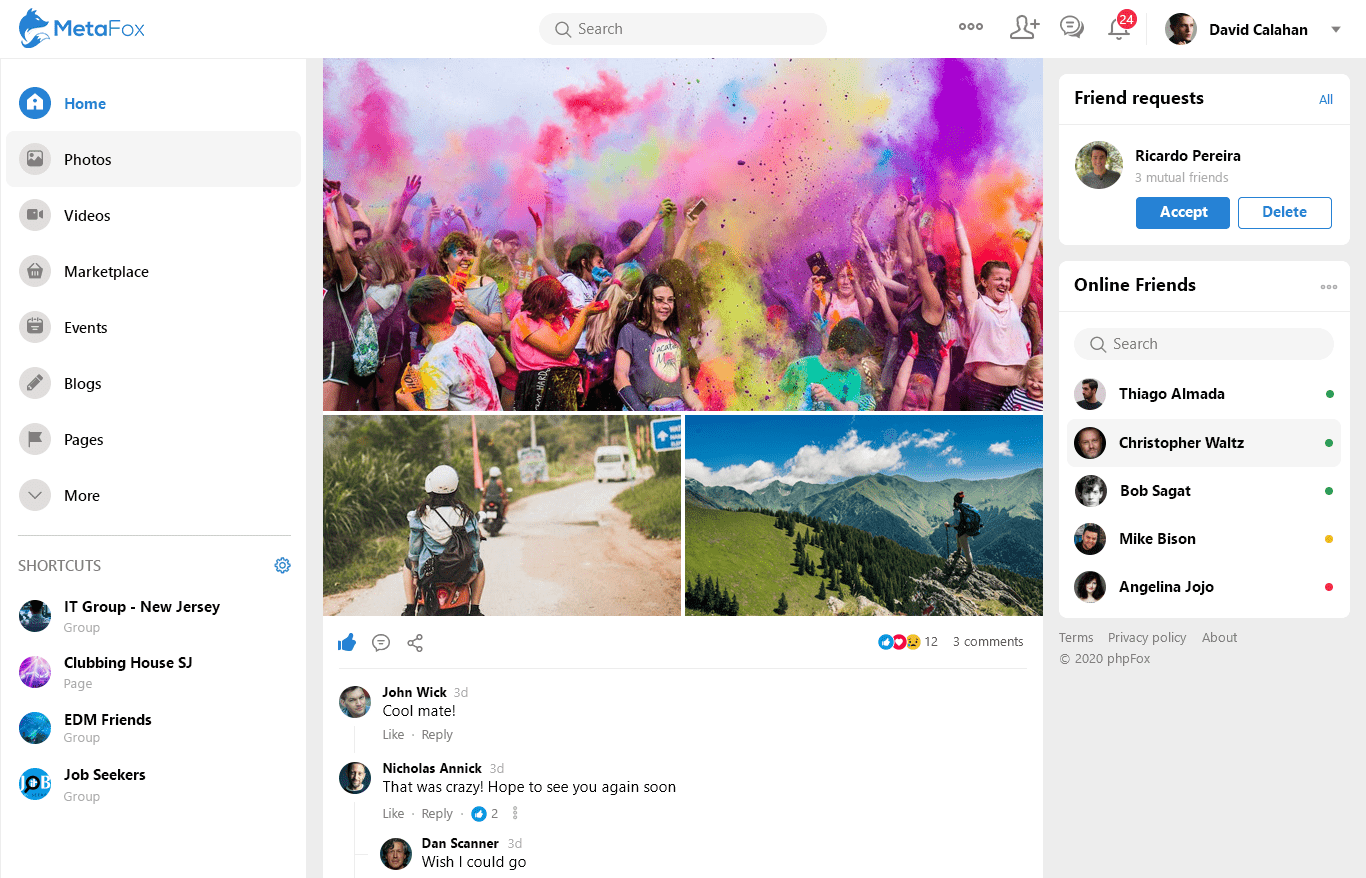Image resolution: width=1366 pixels, height=878 pixels.
Task: Open Events from the left sidebar
Action: pos(86,328)
